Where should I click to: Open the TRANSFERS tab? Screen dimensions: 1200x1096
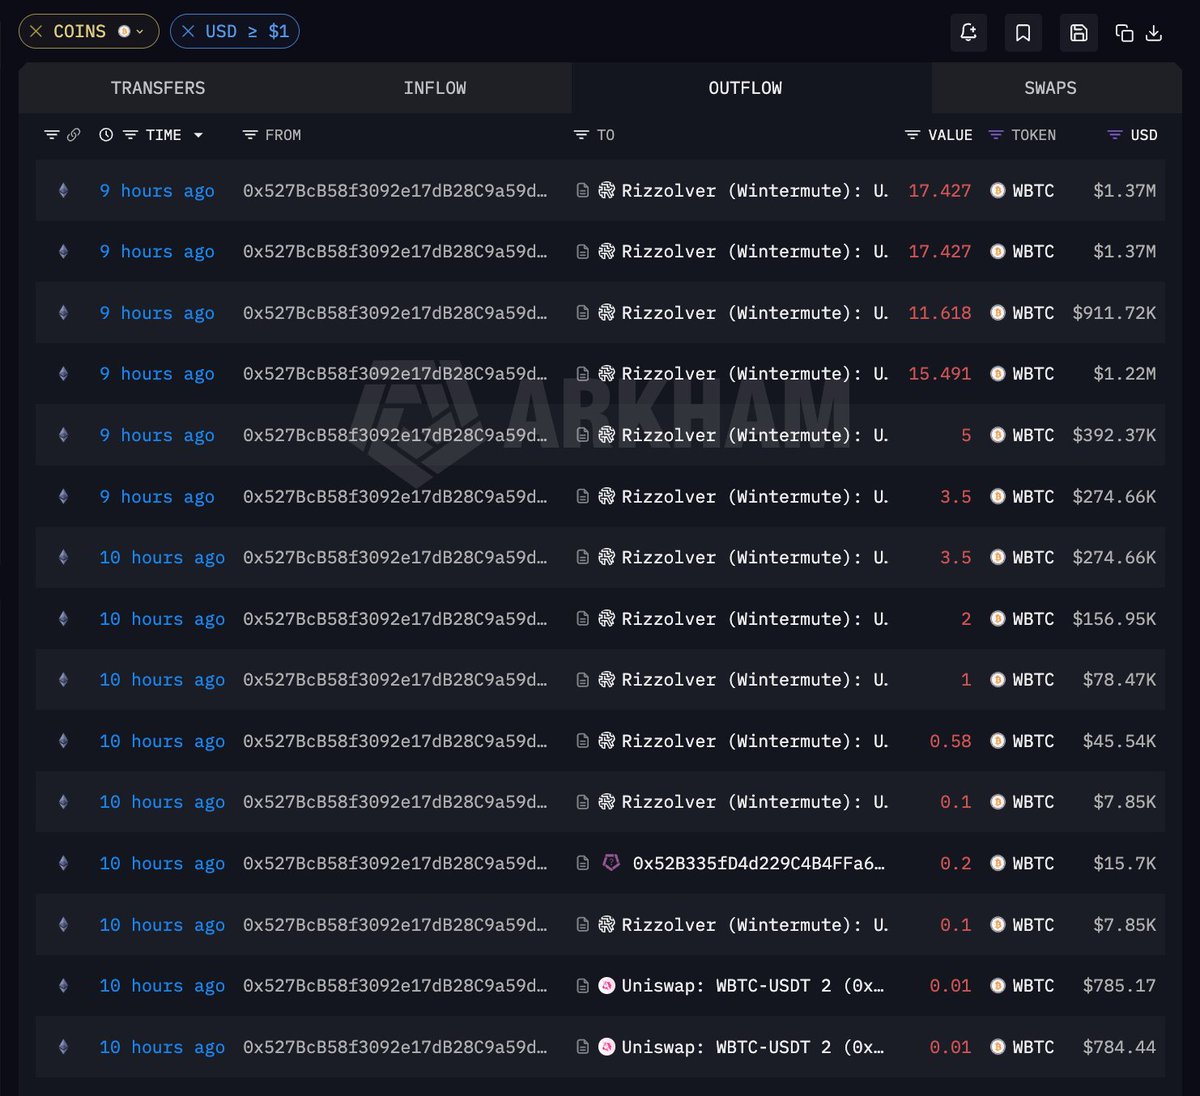(158, 88)
